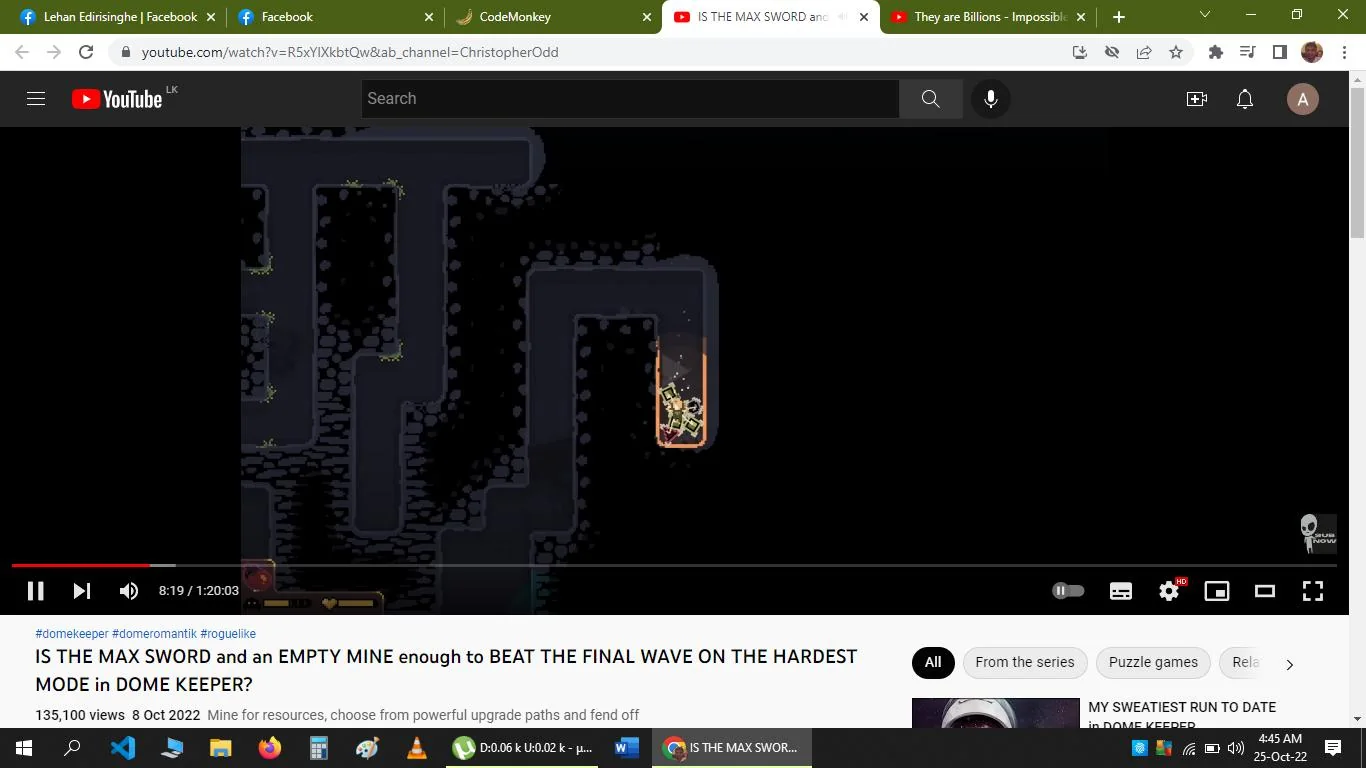The height and width of the screenshot is (768, 1366).
Task: Open VLC media player from taskbar
Action: coord(416,748)
